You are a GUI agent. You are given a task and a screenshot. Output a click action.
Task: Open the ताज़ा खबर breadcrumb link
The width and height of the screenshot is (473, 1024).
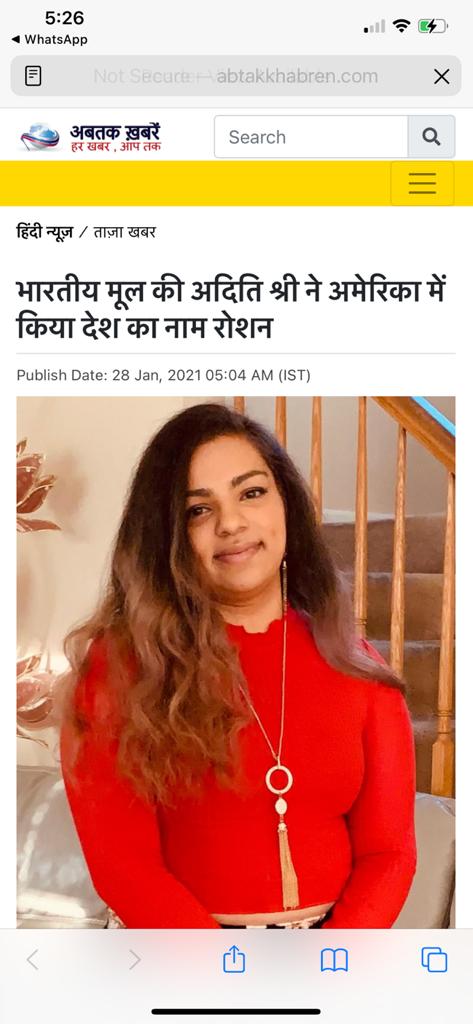pos(124,232)
